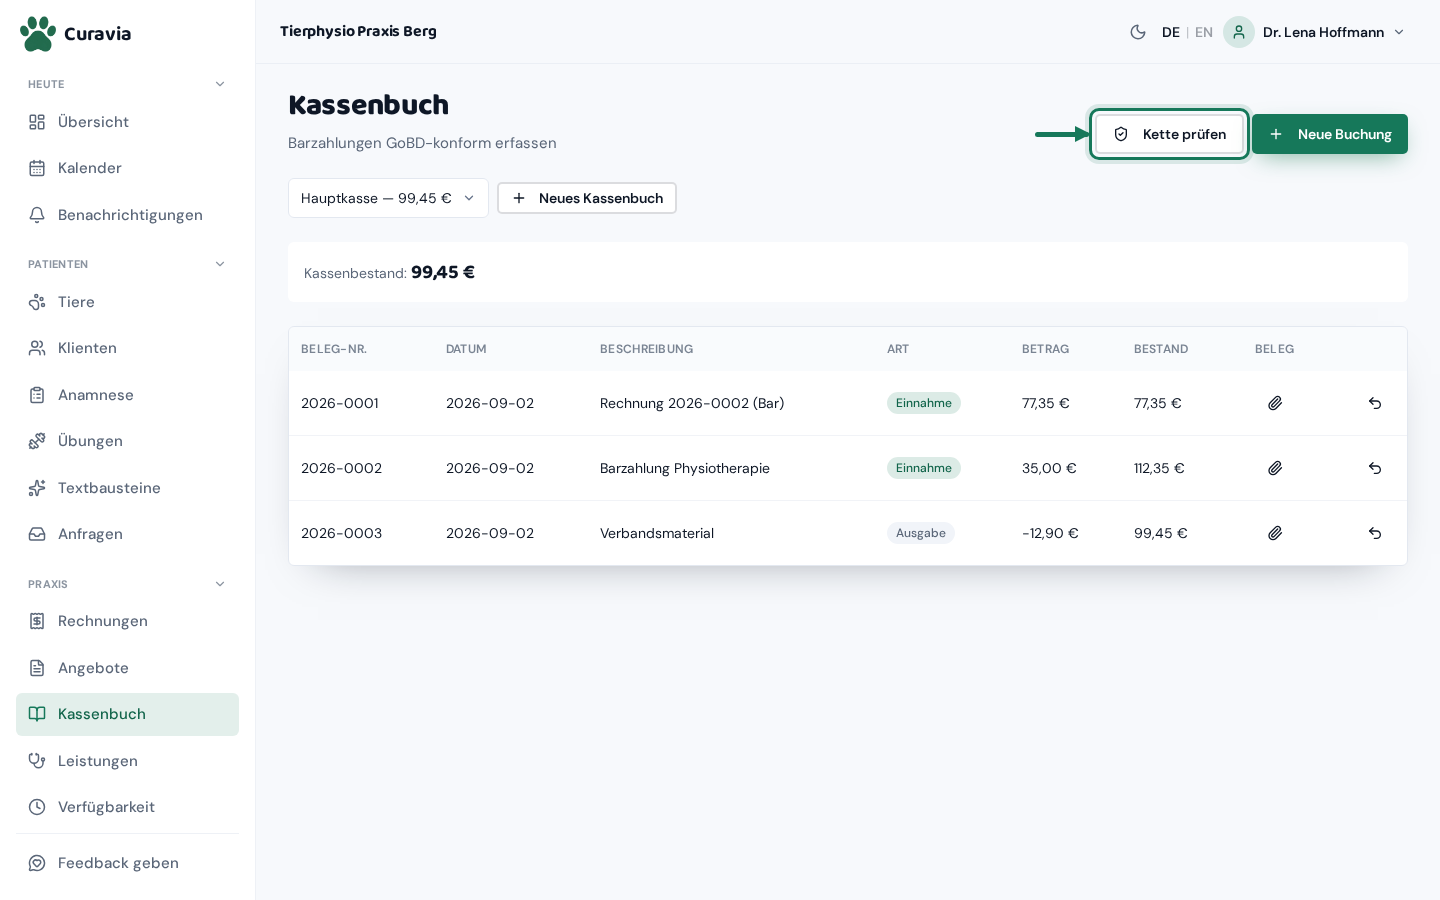Go to Kalender page
Image resolution: width=1440 pixels, height=900 pixels.
[x=127, y=168]
